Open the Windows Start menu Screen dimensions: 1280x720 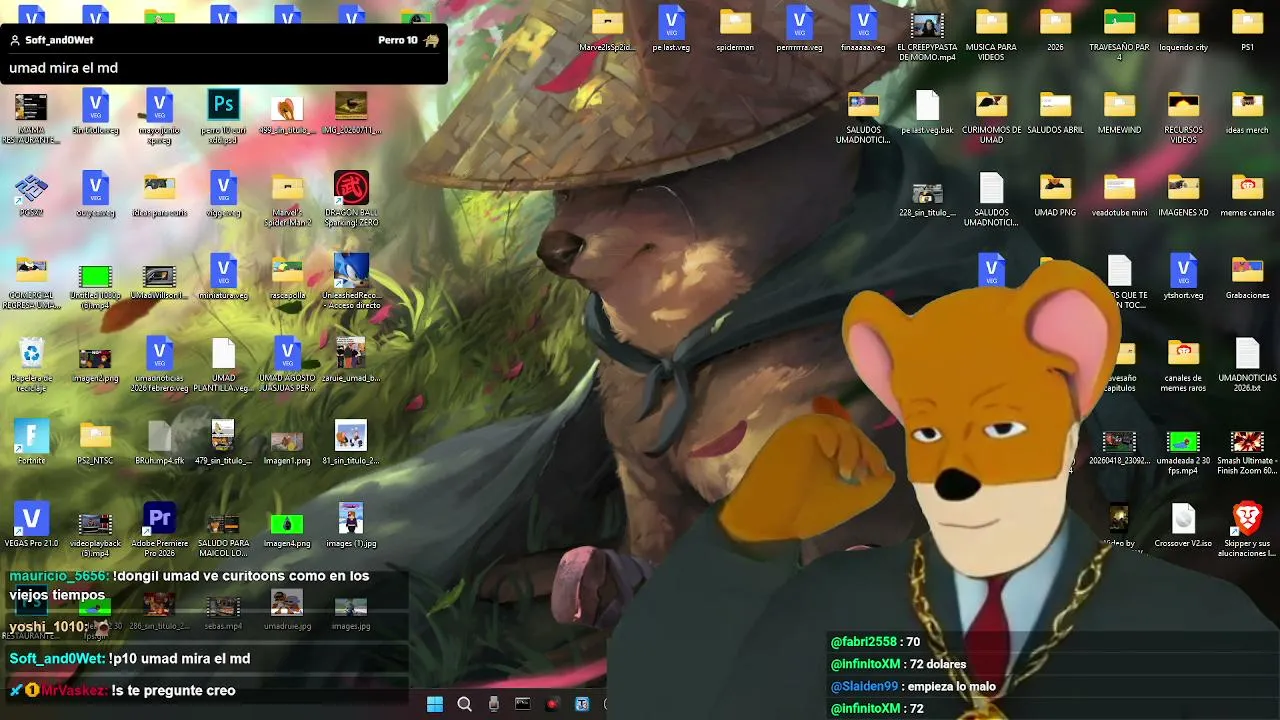tap(435, 704)
